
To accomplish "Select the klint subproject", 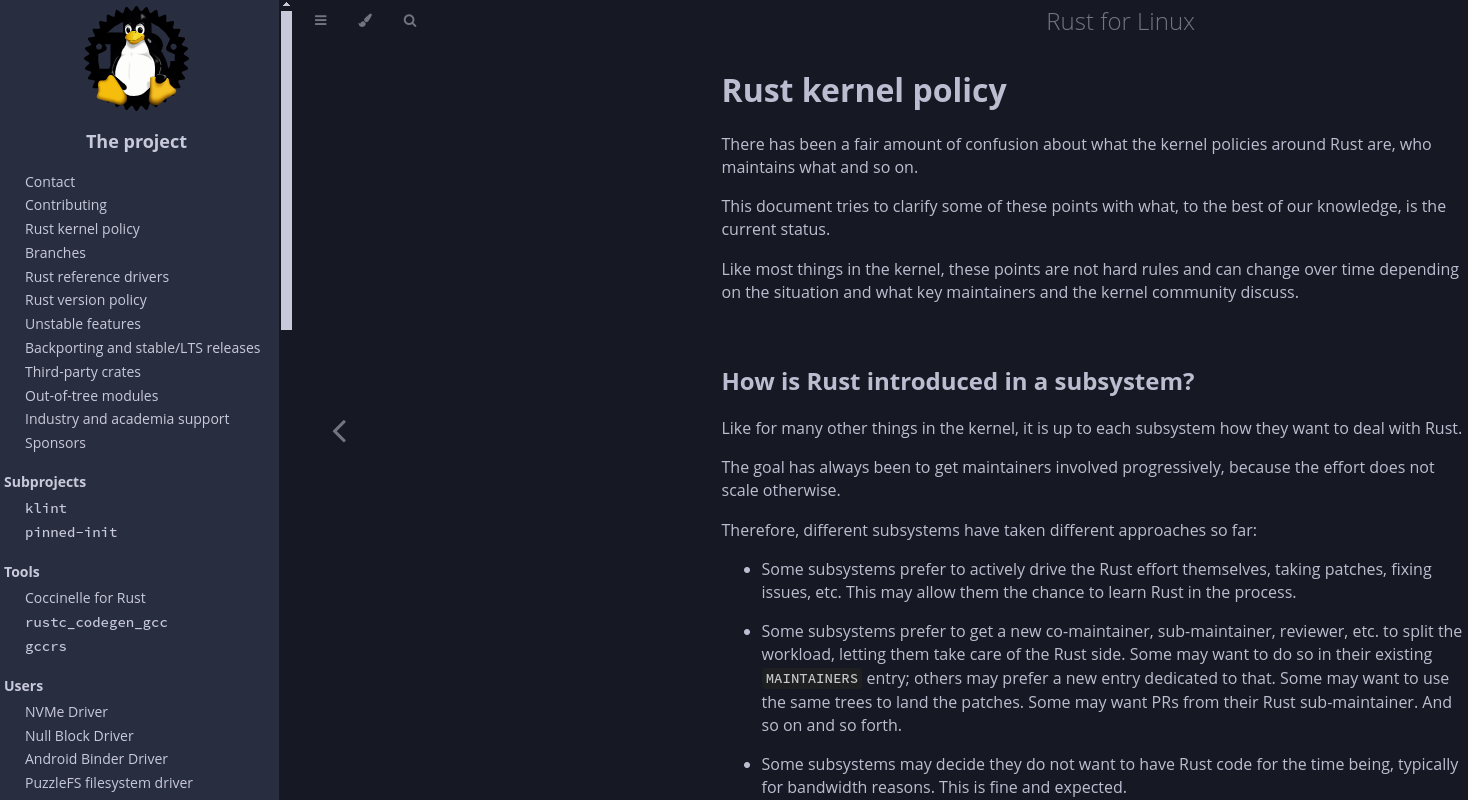I will 46,508.
